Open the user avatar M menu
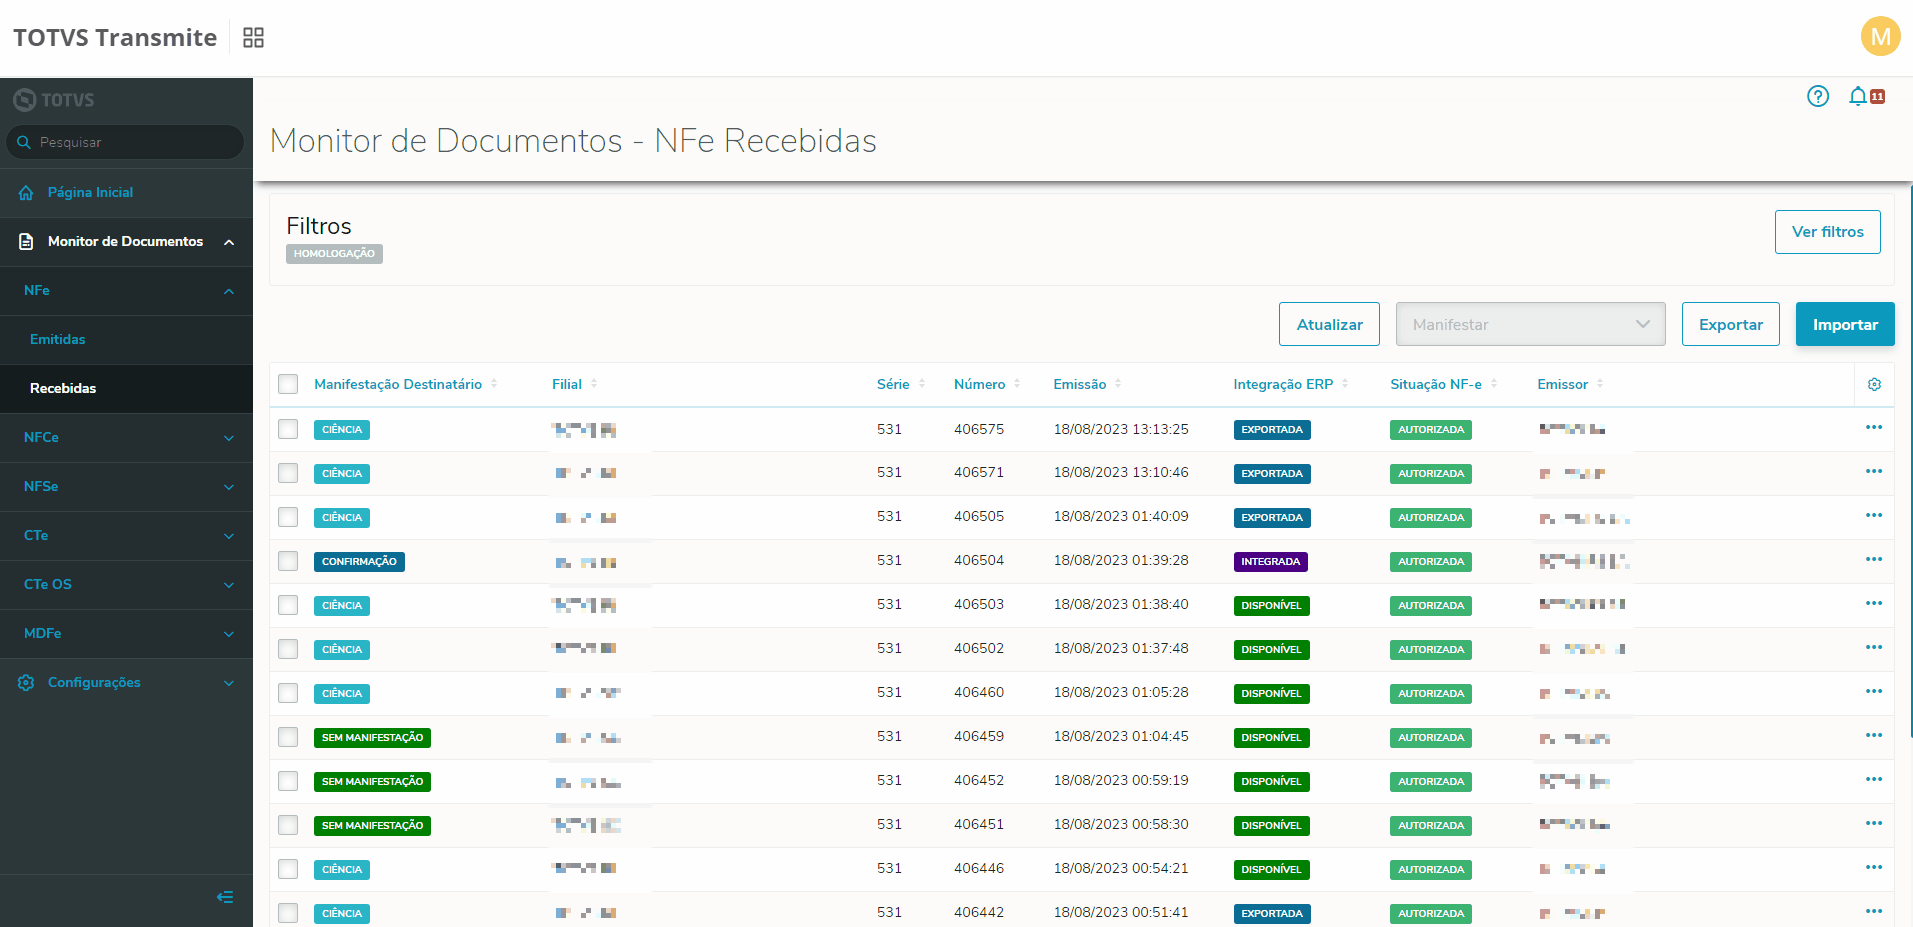Image resolution: width=1913 pixels, height=927 pixels. [x=1880, y=37]
